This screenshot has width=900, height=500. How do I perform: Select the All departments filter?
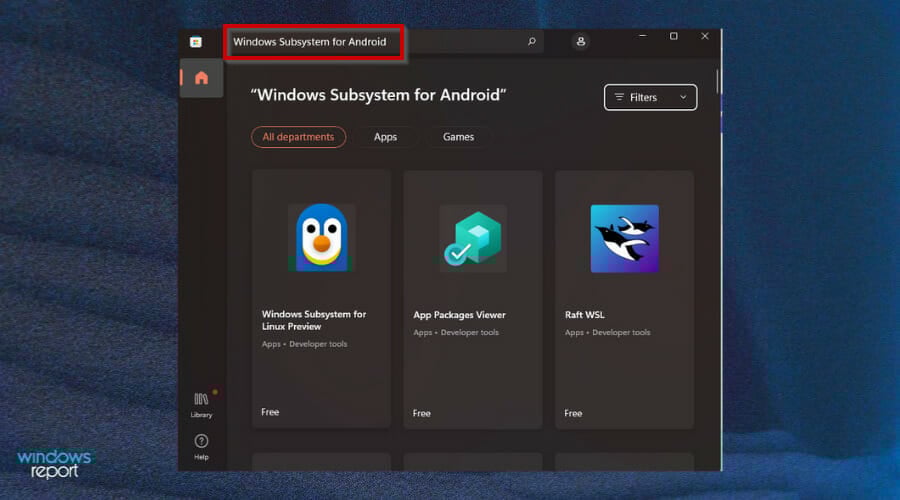tap(298, 137)
